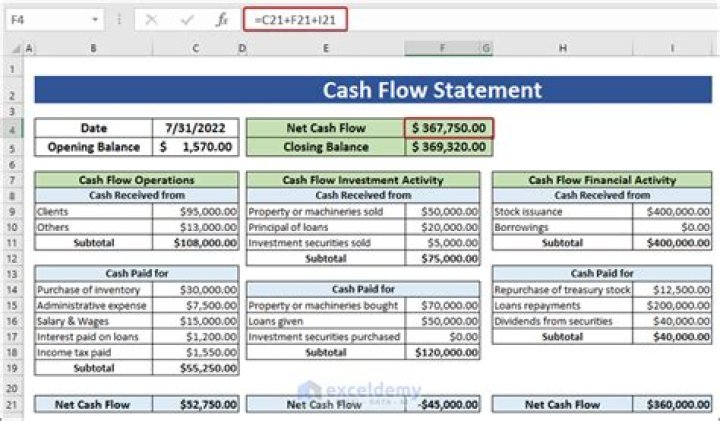The width and height of the screenshot is (720, 421).
Task: Select row 4 header
Action: [12, 130]
